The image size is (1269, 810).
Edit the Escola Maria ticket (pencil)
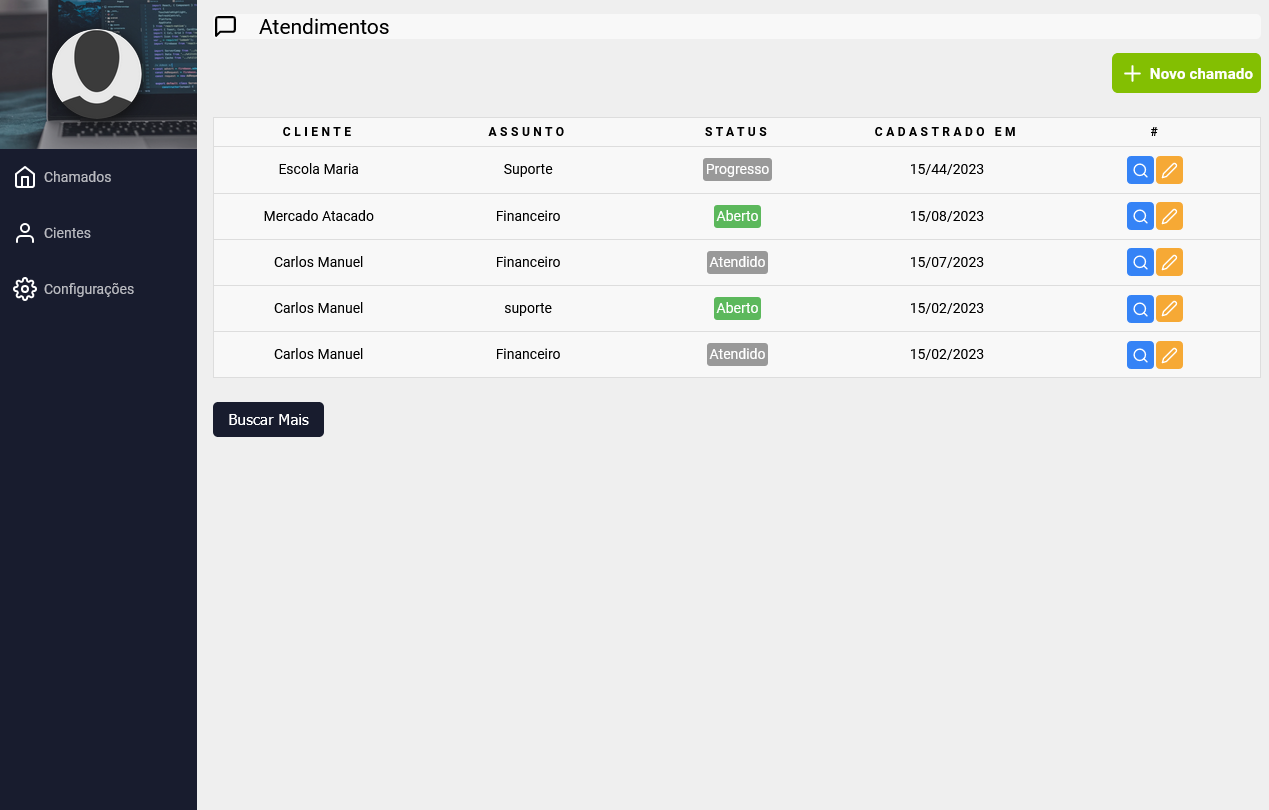[1169, 170]
